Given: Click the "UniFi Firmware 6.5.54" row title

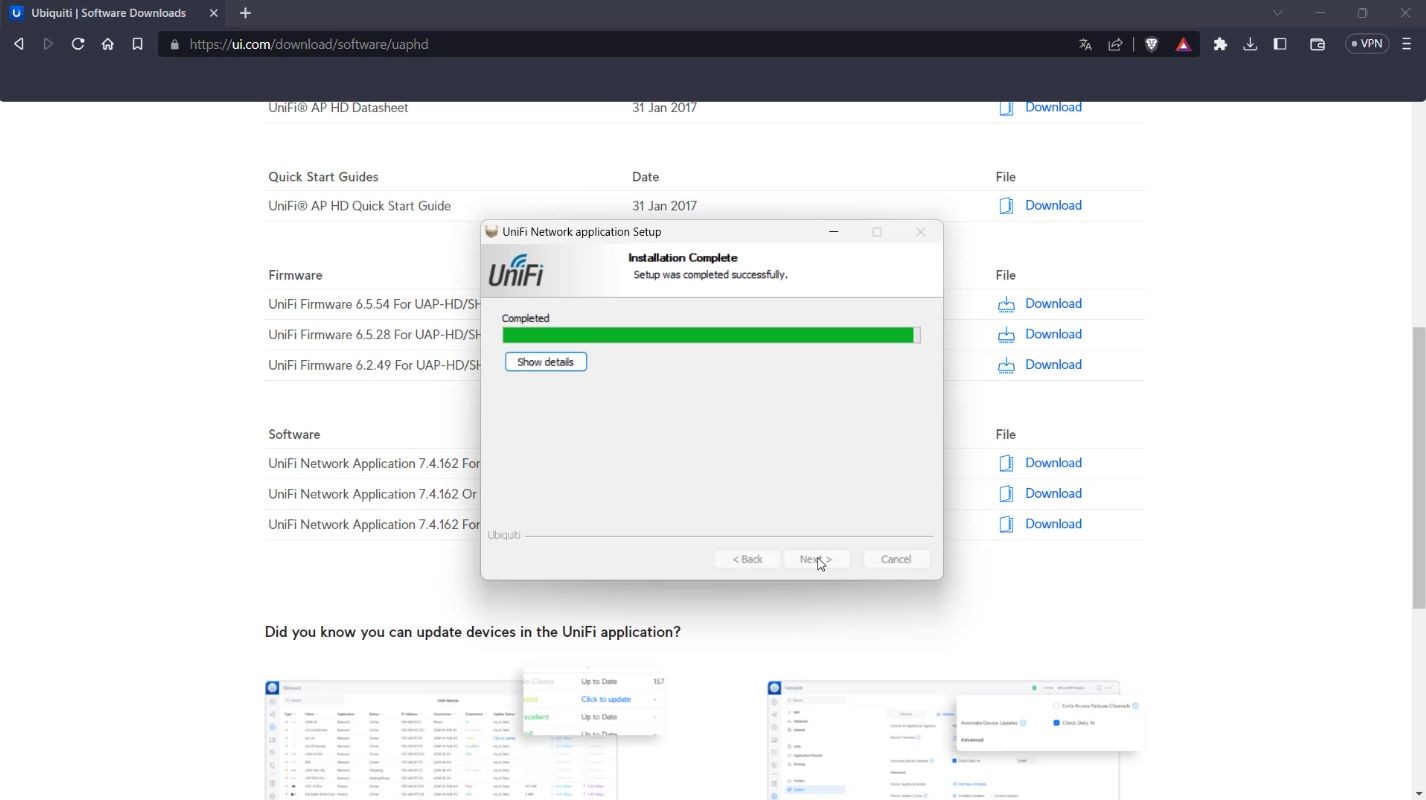Looking at the screenshot, I should click(x=374, y=304).
